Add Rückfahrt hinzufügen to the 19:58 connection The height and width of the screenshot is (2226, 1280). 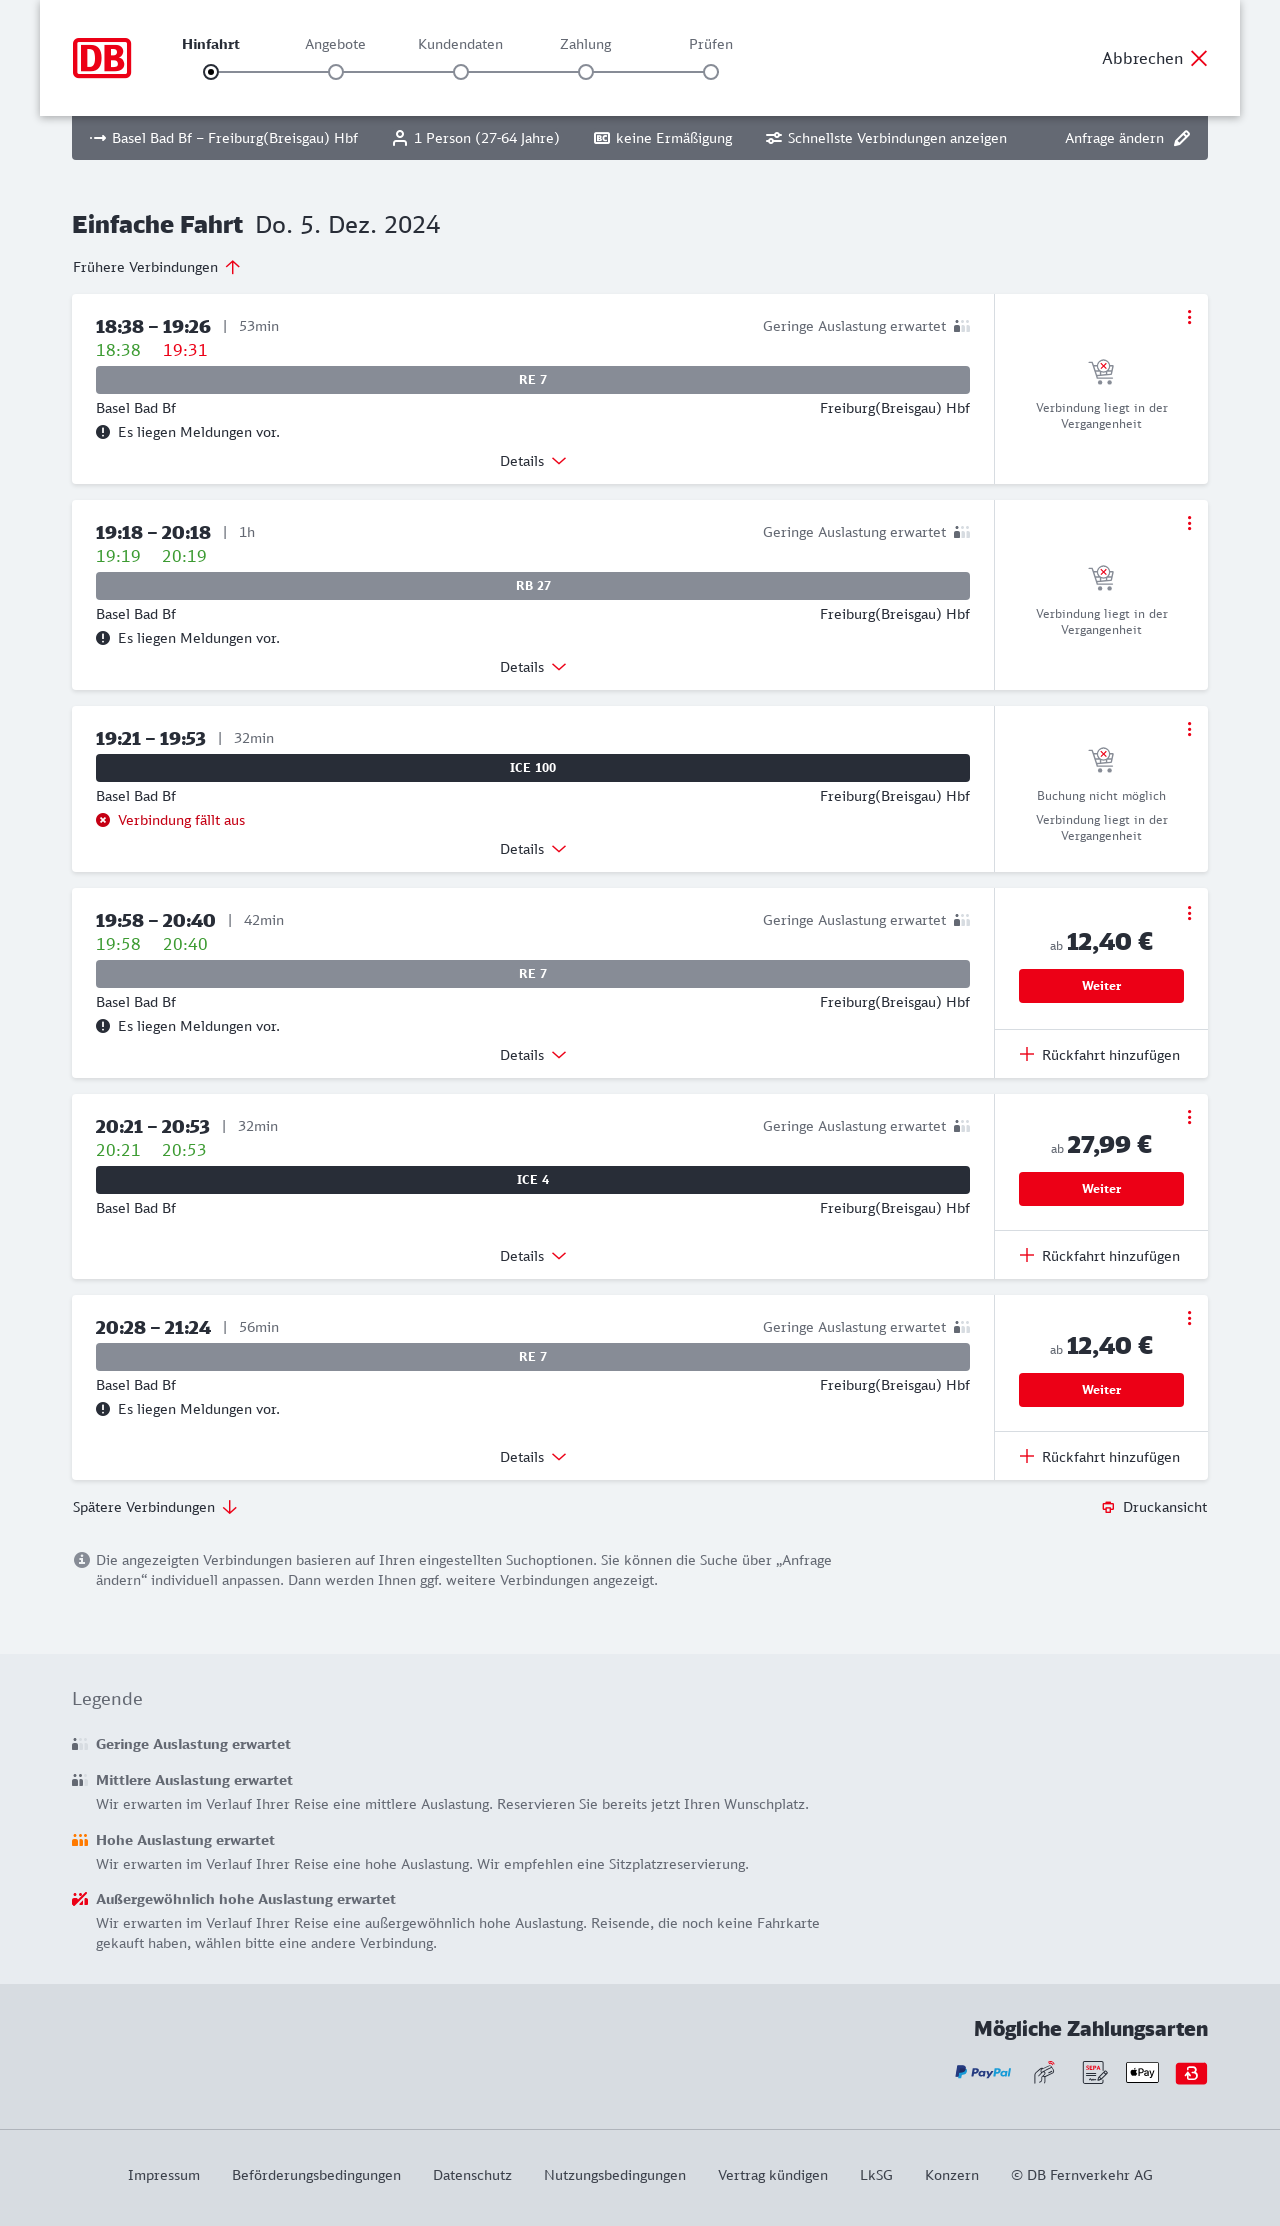[x=1100, y=1055]
